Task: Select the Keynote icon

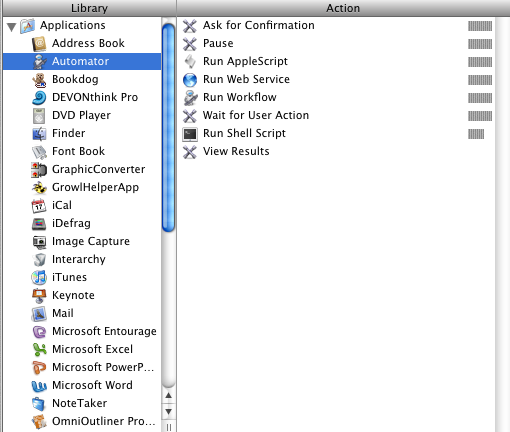Action: coord(39,296)
